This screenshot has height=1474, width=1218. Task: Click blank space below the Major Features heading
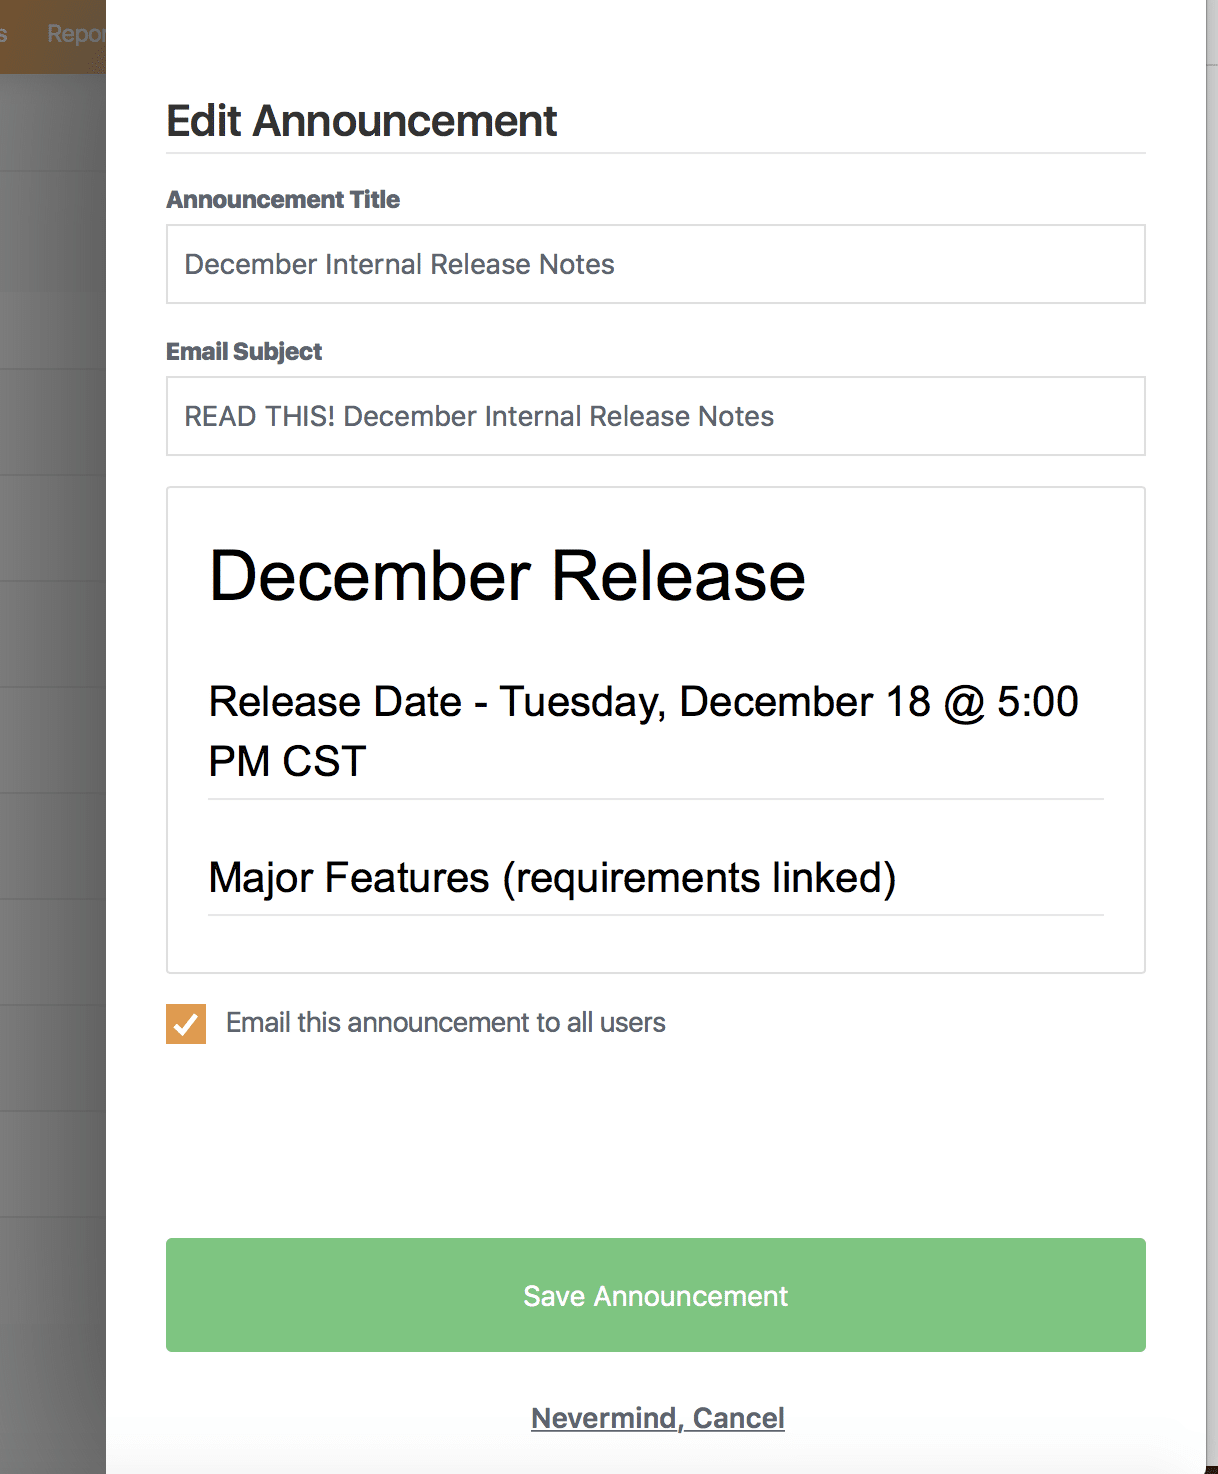coord(655,944)
